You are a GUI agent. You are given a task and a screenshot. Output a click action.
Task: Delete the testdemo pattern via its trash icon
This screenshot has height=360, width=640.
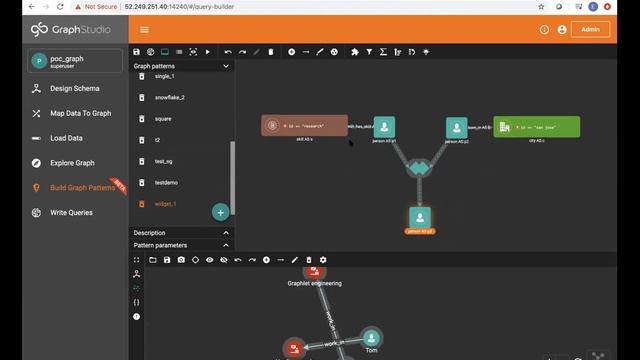(142, 182)
